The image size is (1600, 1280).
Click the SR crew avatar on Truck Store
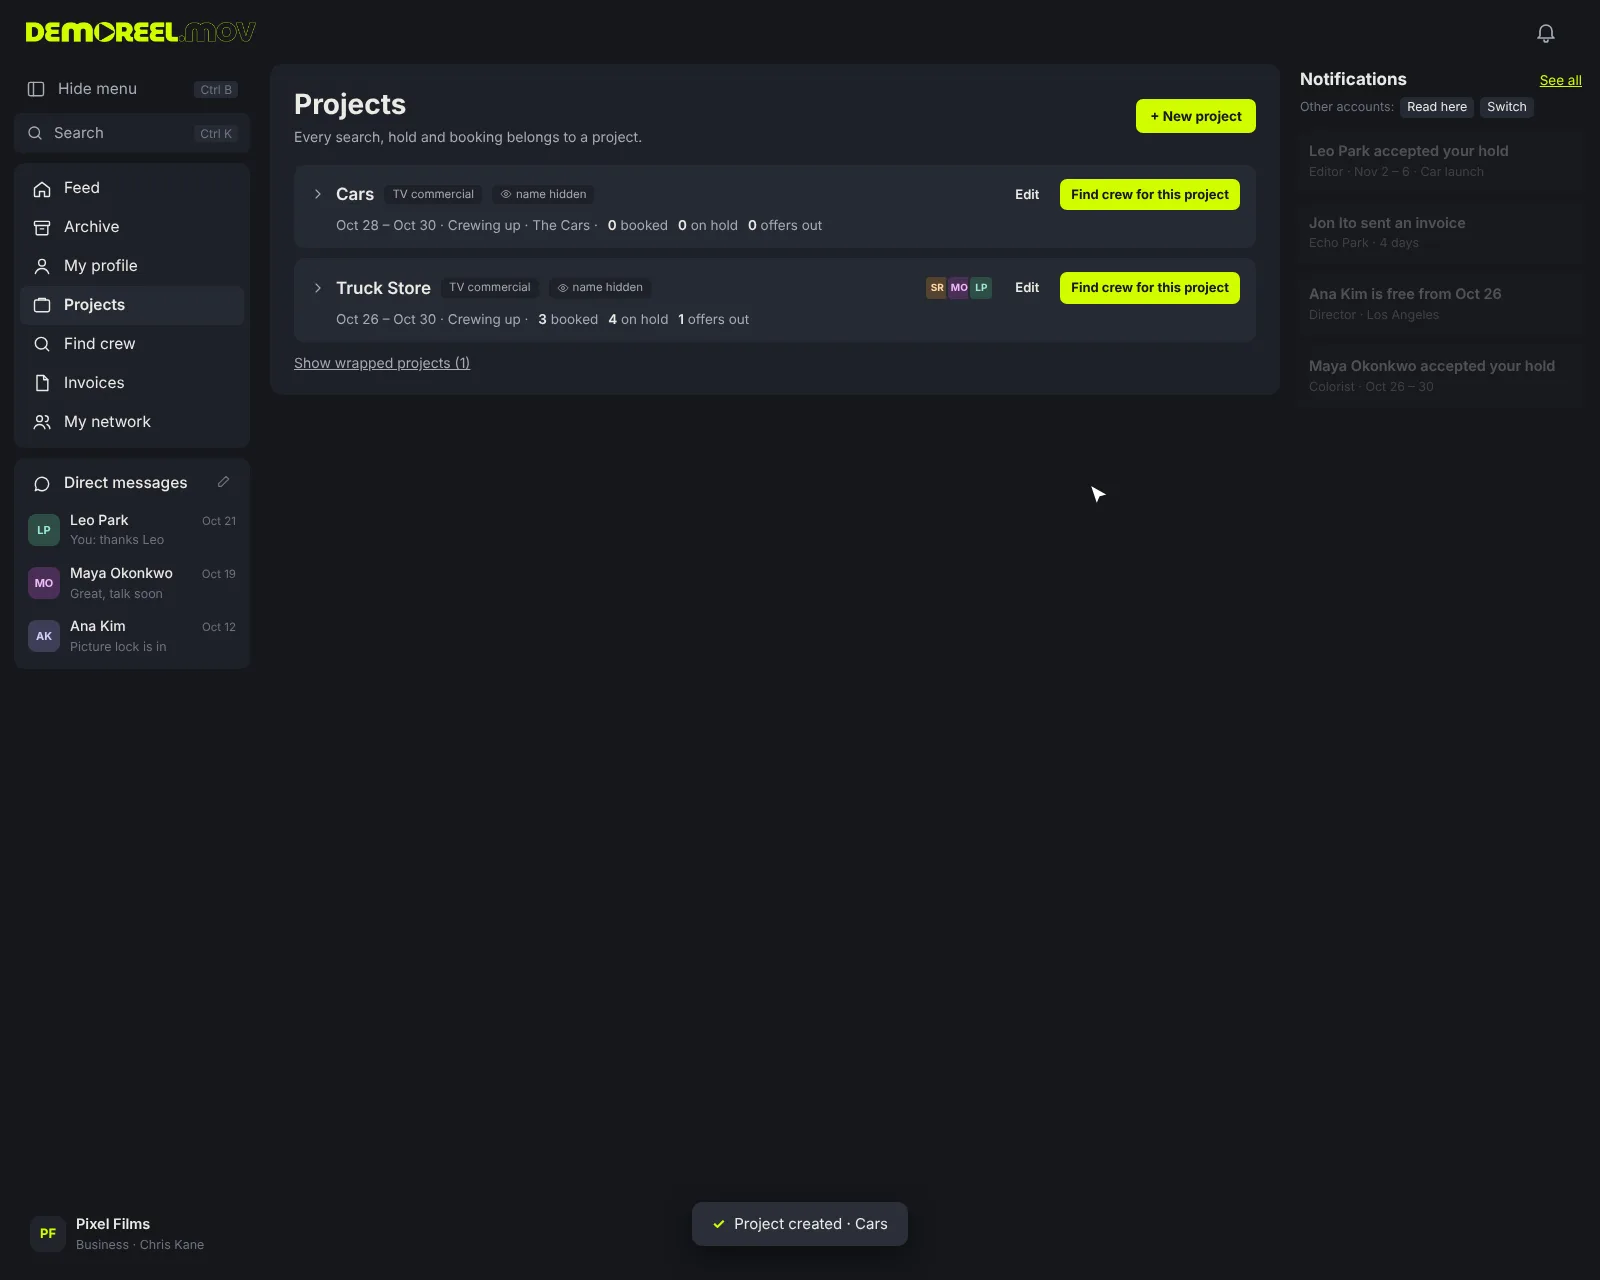point(937,288)
